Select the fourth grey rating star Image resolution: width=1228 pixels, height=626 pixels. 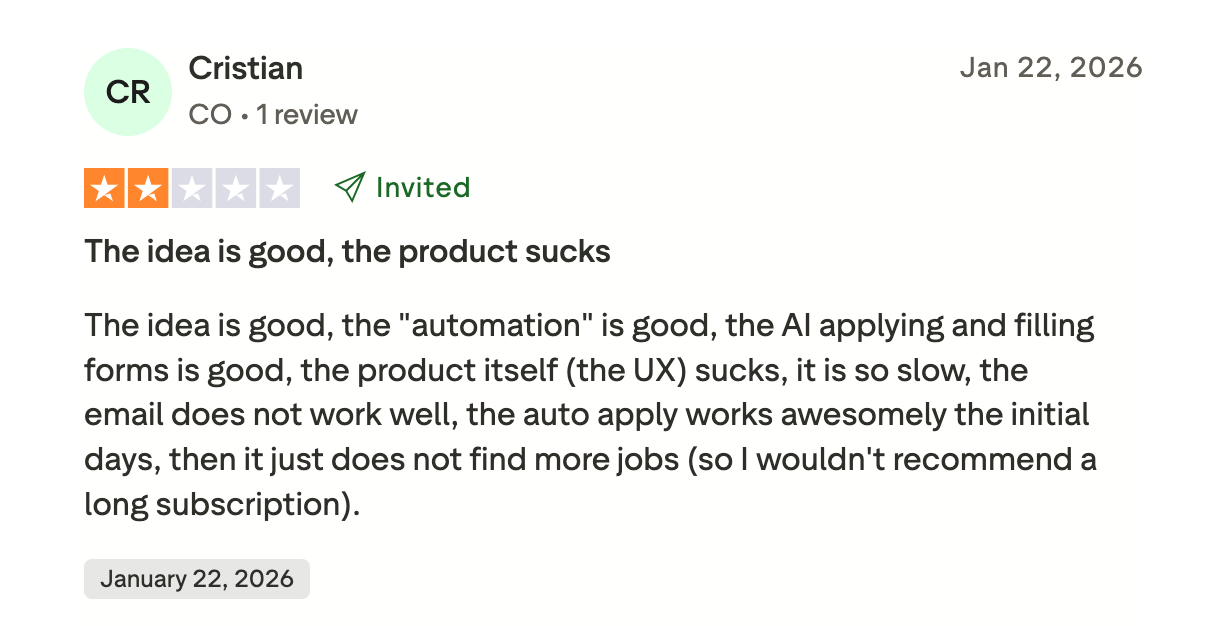236,188
